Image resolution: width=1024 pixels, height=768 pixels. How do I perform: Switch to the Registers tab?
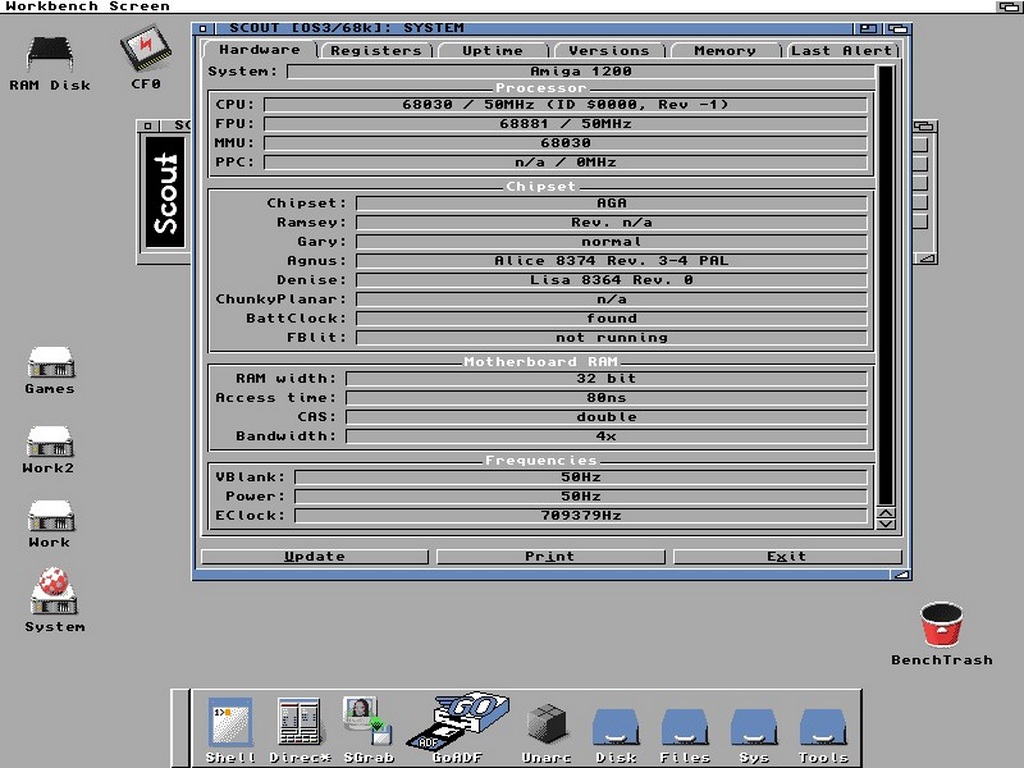[x=376, y=50]
